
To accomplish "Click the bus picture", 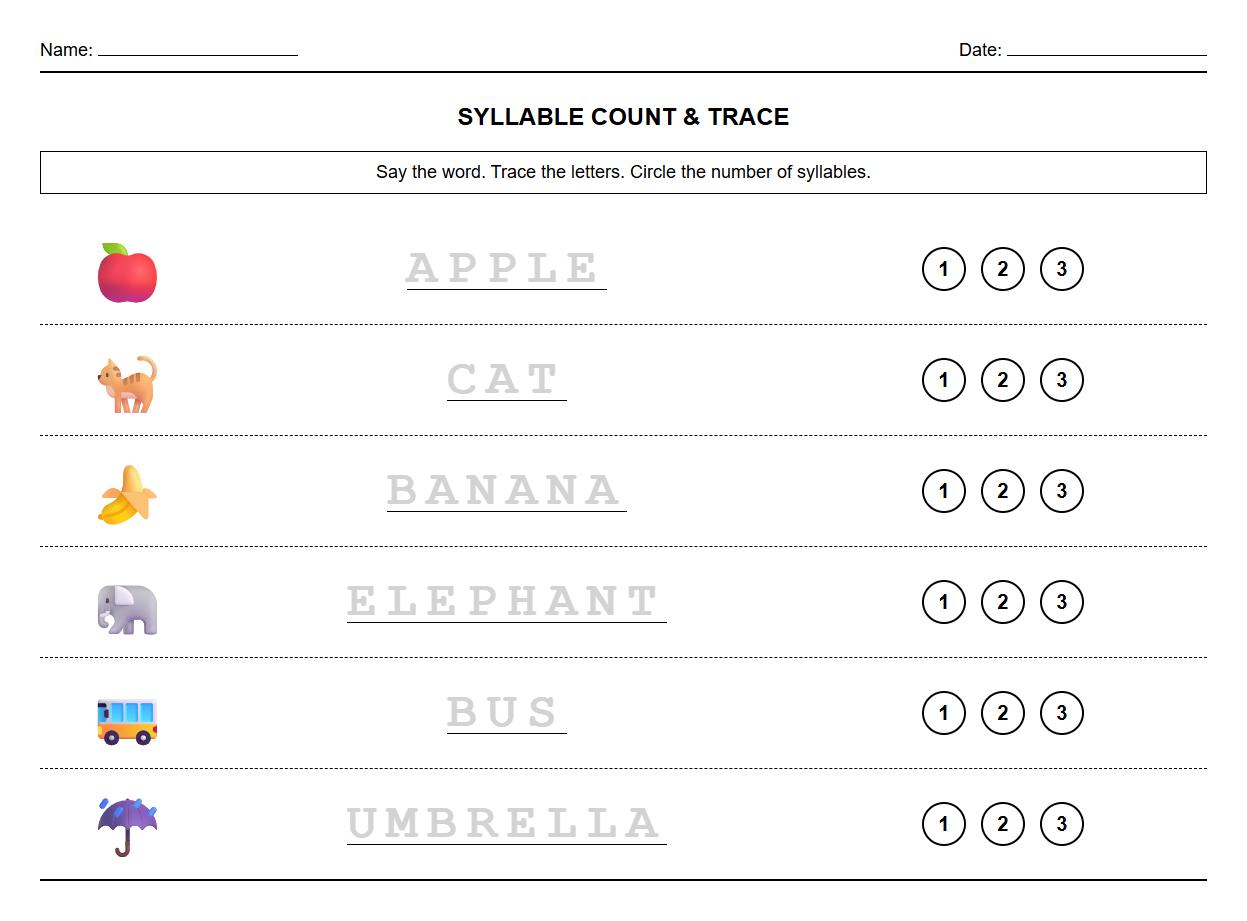I will tap(127, 720).
